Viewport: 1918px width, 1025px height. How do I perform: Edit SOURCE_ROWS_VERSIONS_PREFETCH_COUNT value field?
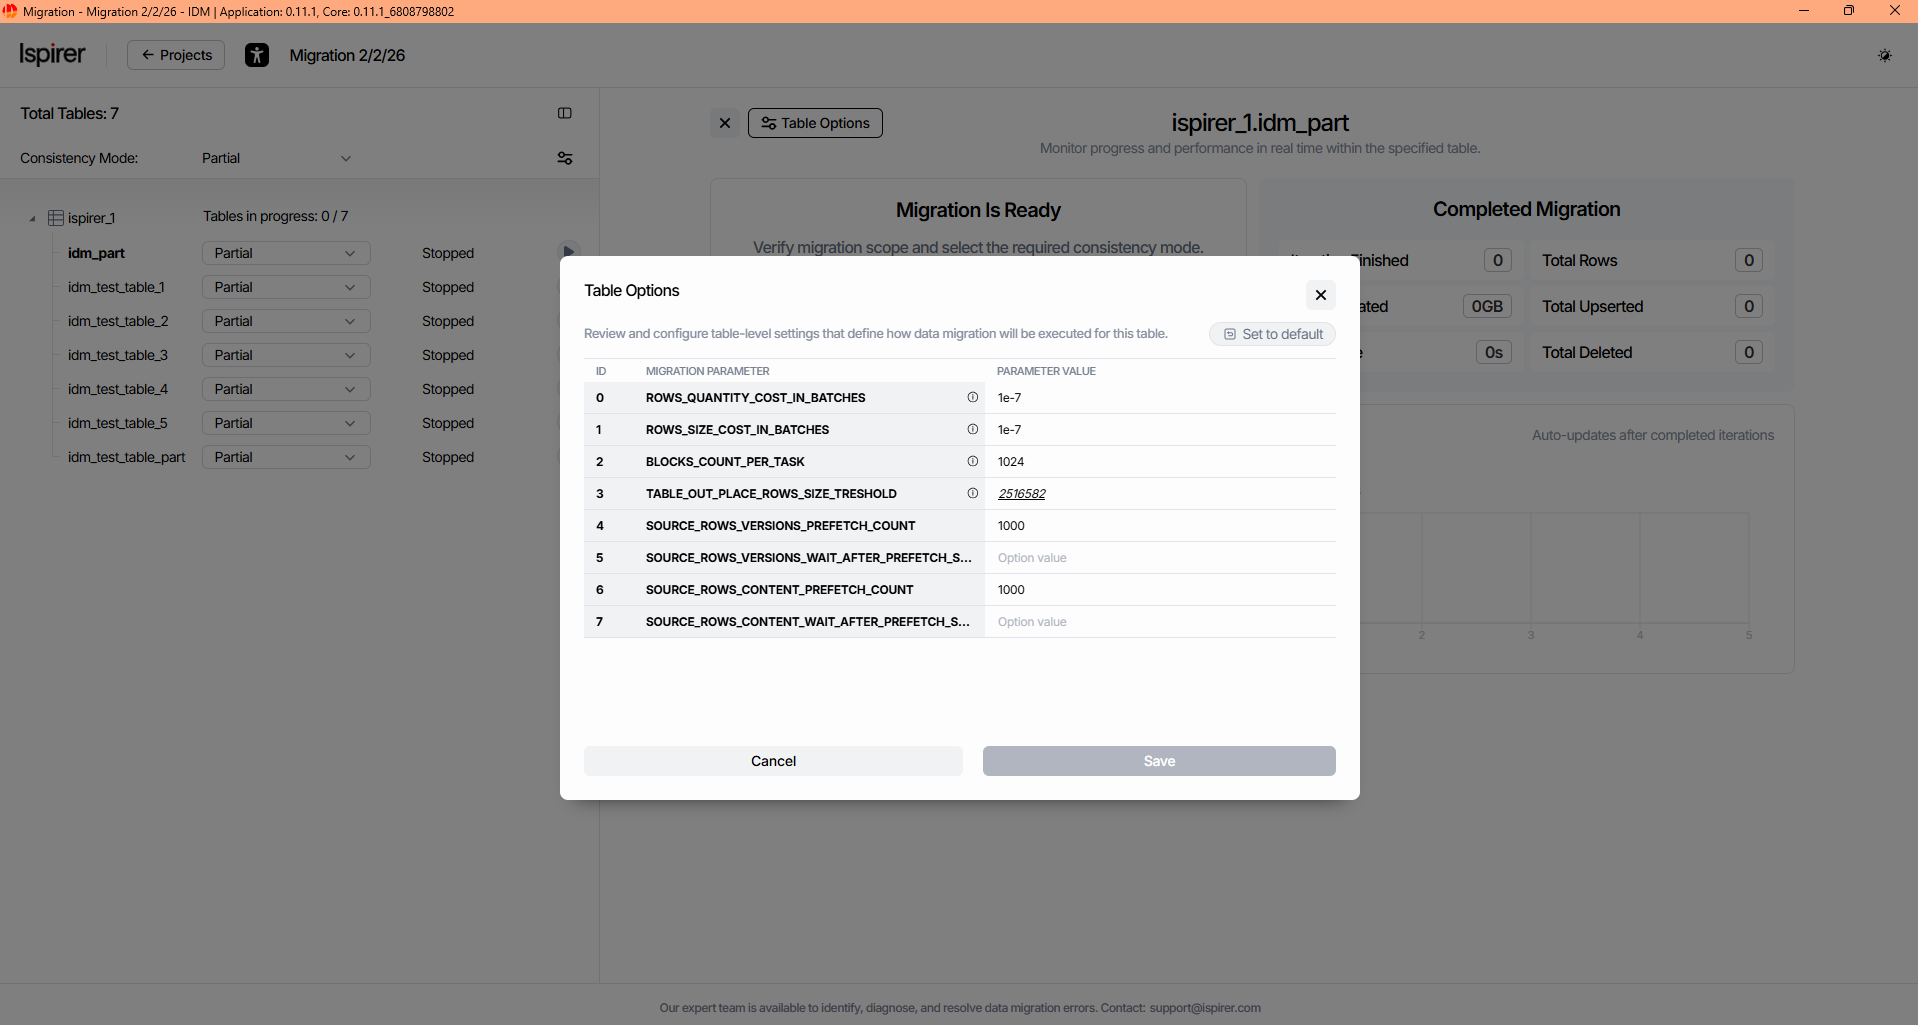1160,526
